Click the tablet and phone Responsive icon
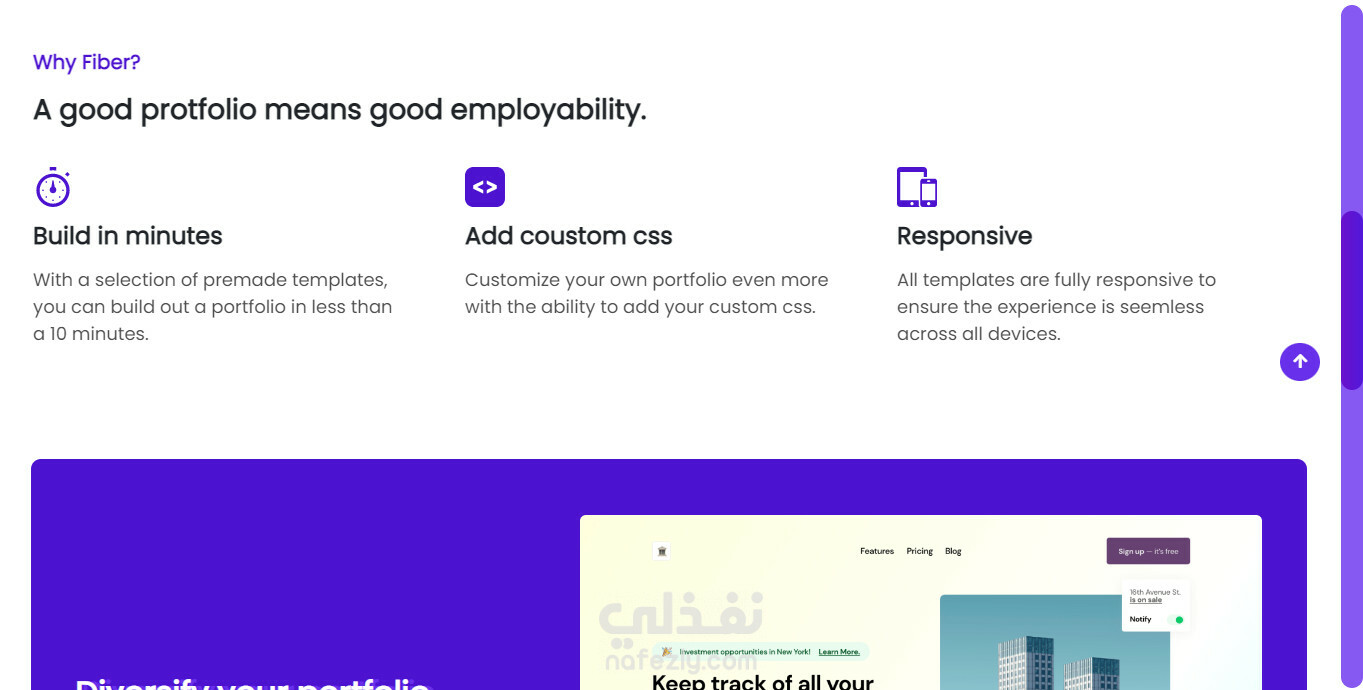This screenshot has width=1363, height=690. [917, 187]
